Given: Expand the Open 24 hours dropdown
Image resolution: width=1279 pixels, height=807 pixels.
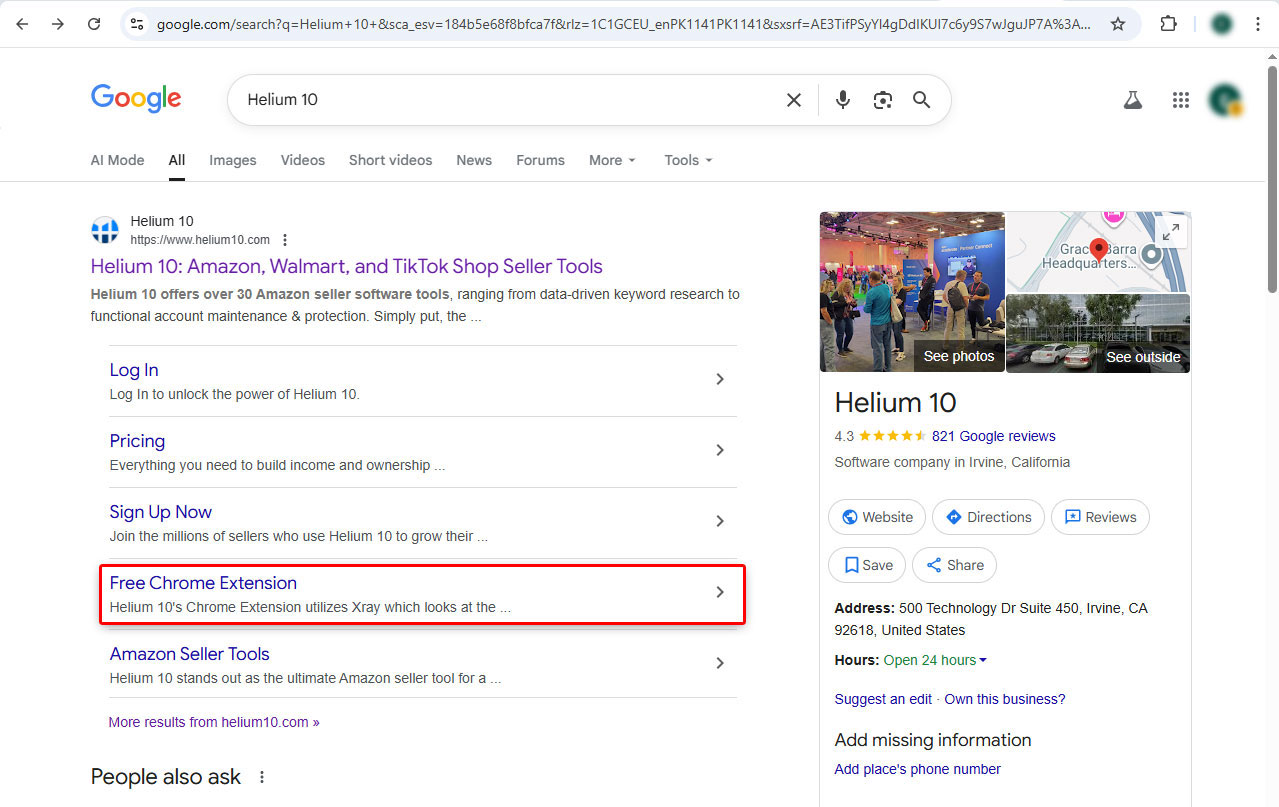Looking at the screenshot, I should click(x=936, y=660).
